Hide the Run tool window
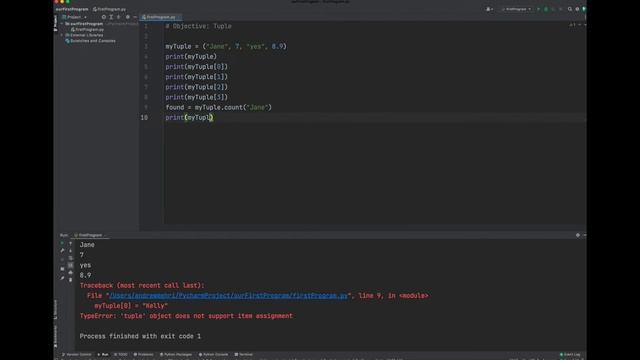640x360 pixels. click(584, 235)
